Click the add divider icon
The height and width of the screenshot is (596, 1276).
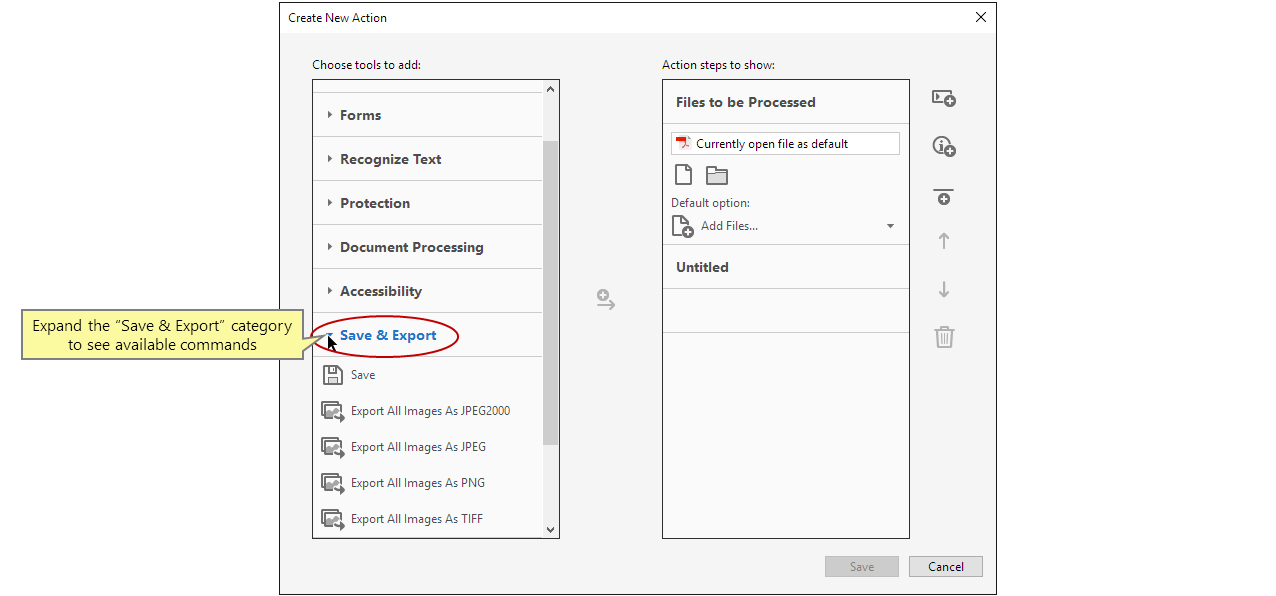(943, 196)
